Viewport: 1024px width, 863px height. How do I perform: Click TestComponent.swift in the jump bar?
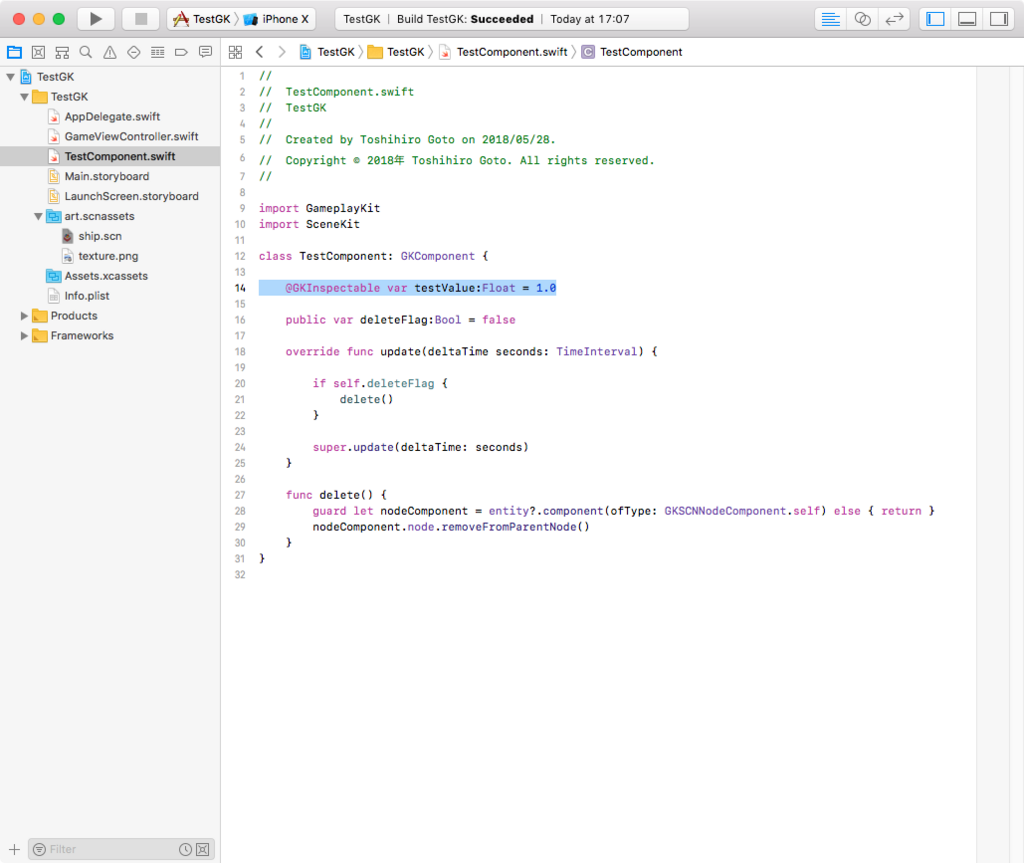coord(504,52)
